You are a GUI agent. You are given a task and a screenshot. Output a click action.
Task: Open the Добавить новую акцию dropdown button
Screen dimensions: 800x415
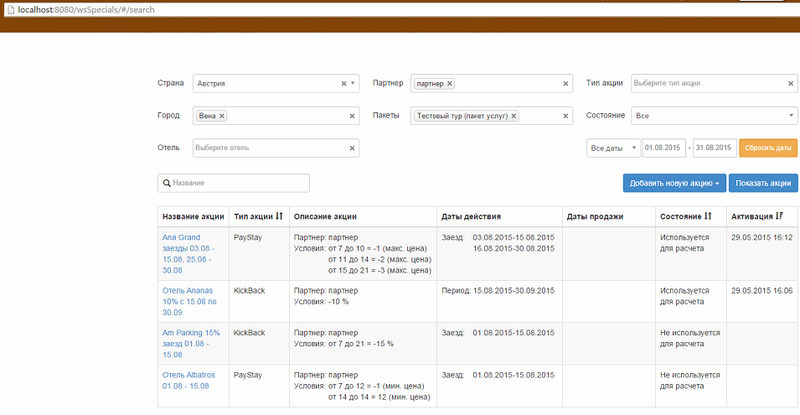pos(674,183)
